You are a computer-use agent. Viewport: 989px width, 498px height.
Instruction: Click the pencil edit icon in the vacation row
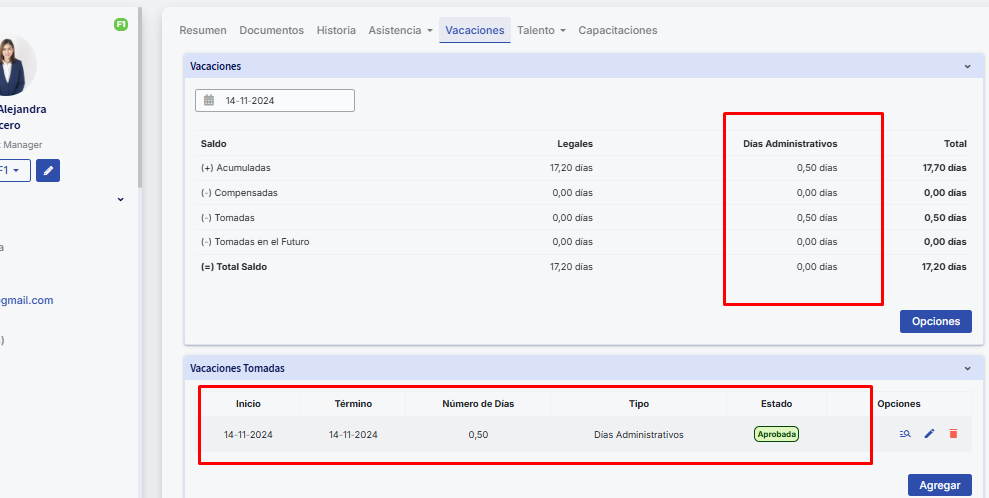tap(929, 434)
